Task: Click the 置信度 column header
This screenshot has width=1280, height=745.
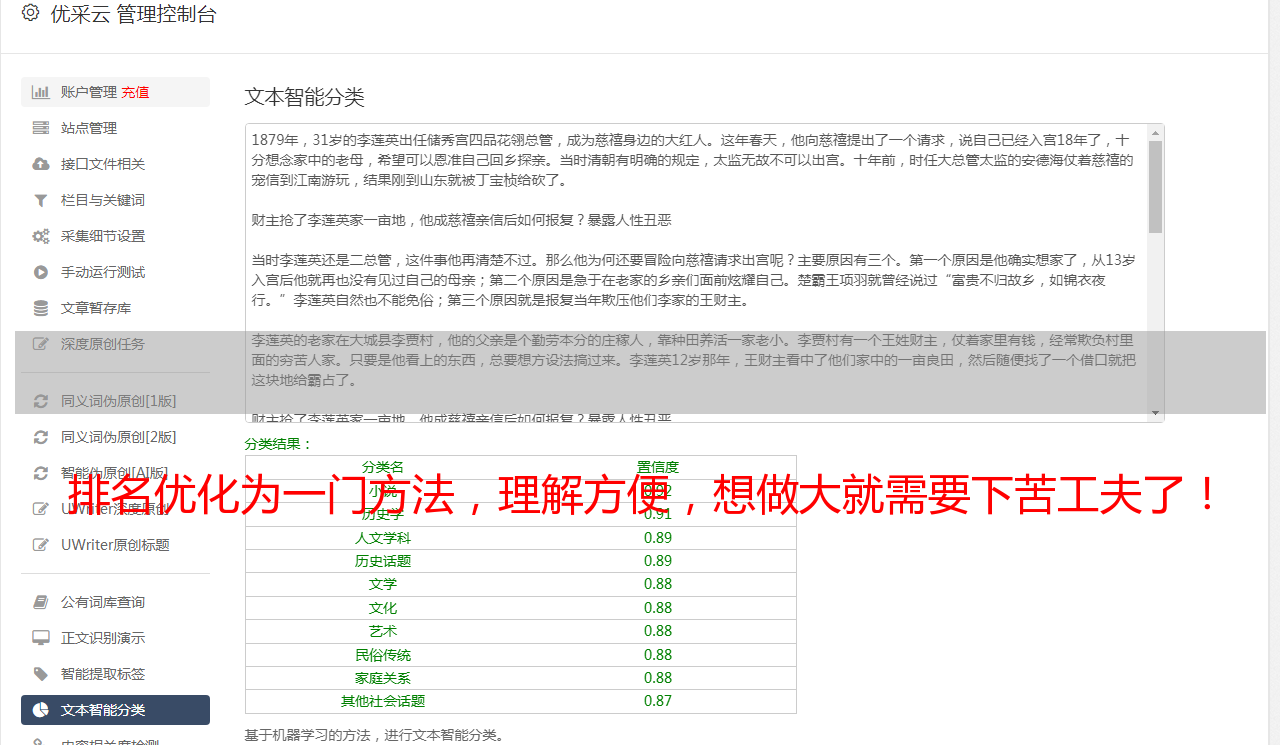Action: point(658,467)
